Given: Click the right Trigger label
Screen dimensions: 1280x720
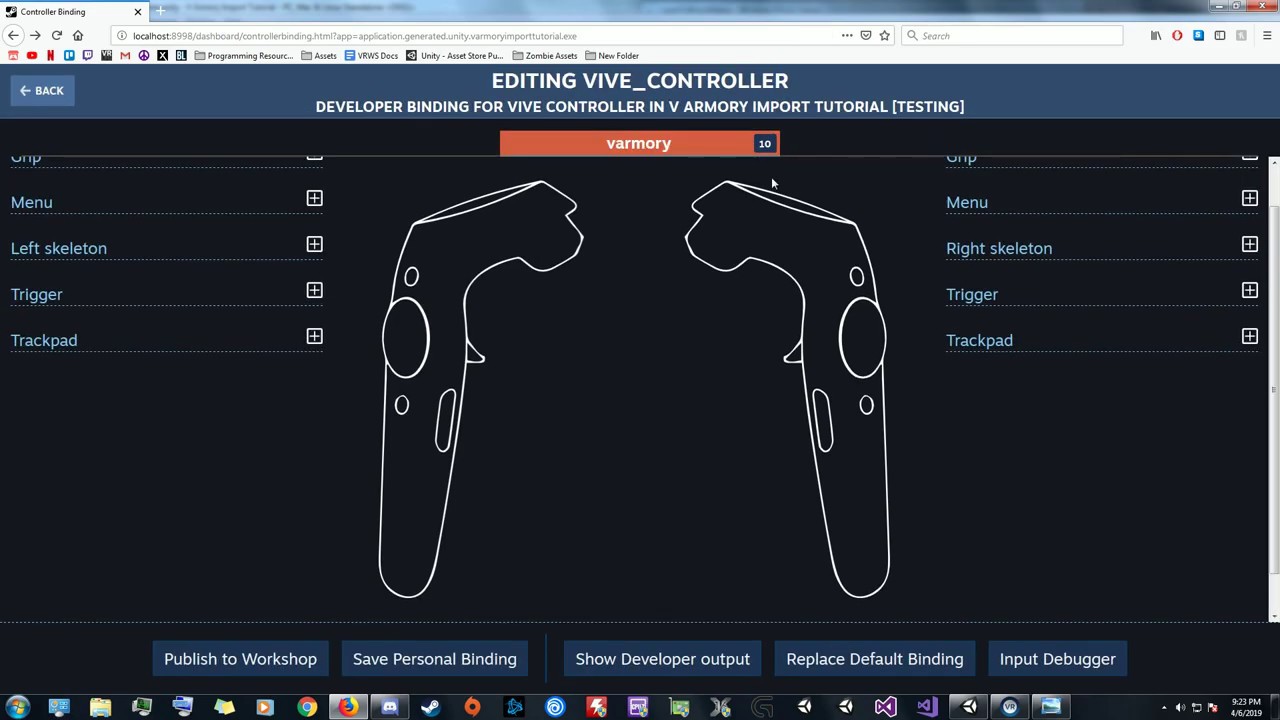Looking at the screenshot, I should pos(972,294).
